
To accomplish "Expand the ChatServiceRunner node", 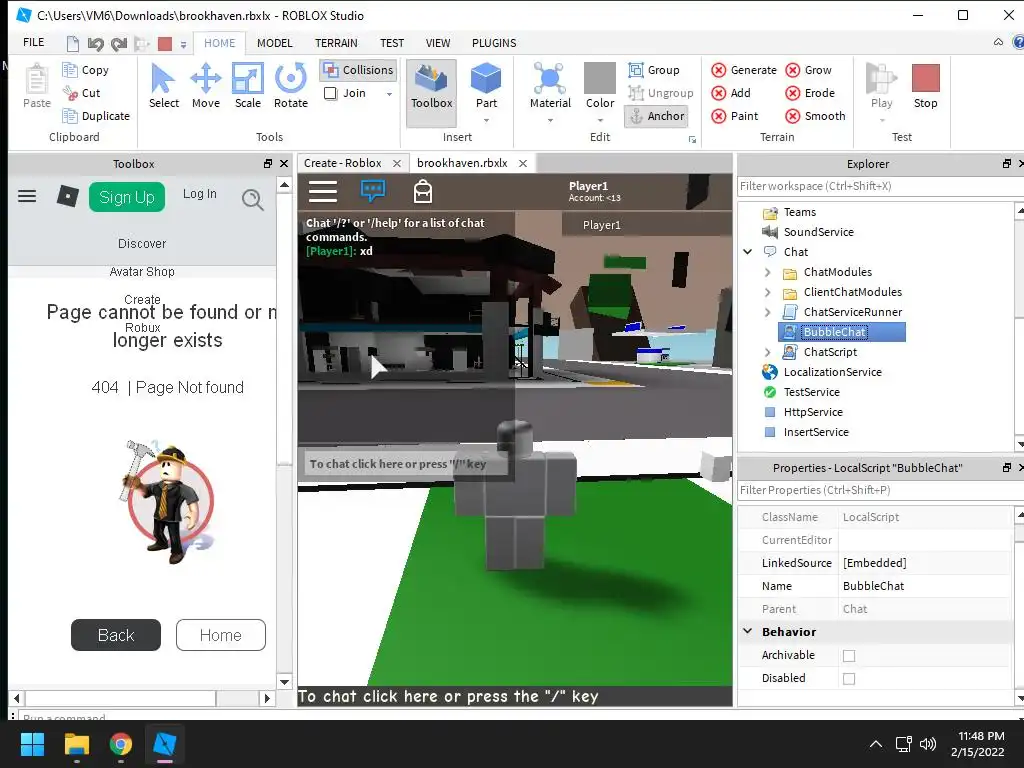I will (x=767, y=312).
